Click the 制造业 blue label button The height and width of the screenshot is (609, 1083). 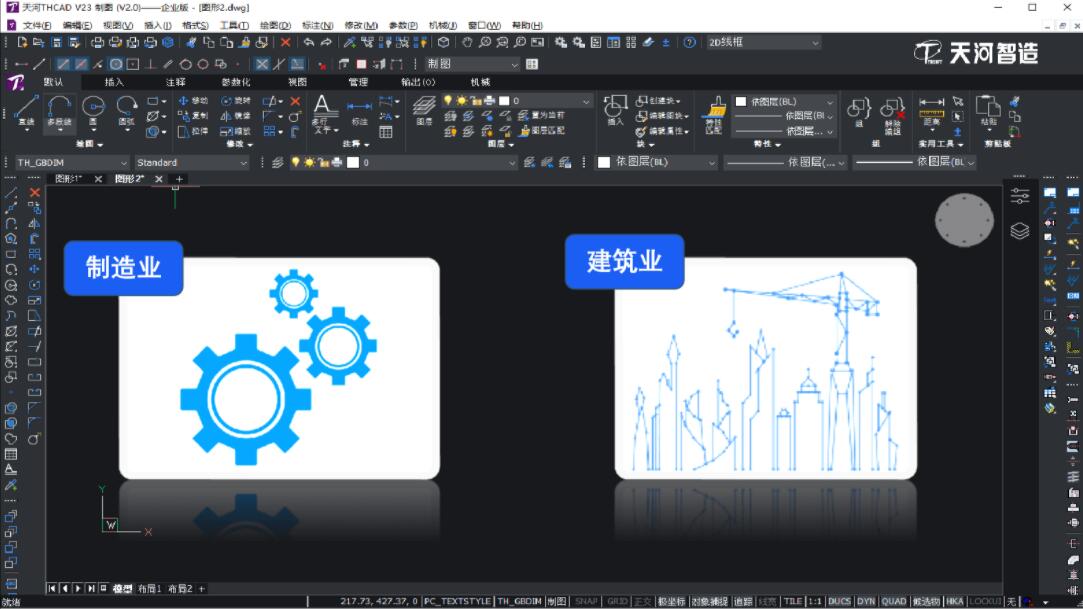coord(124,268)
